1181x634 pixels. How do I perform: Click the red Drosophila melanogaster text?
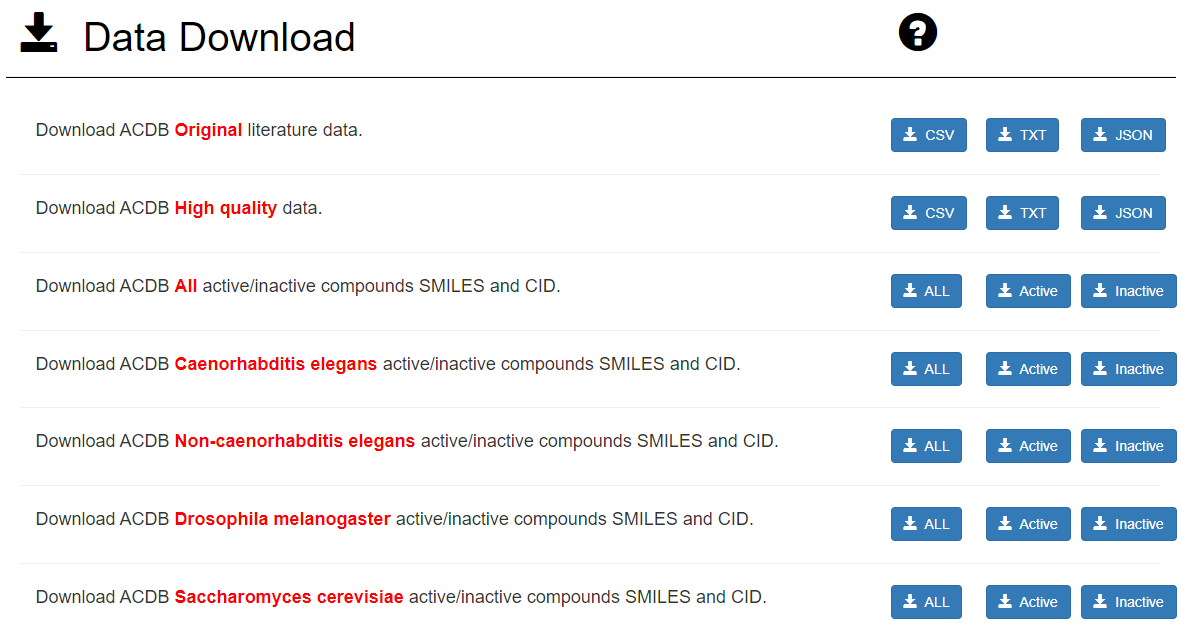[x=282, y=519]
